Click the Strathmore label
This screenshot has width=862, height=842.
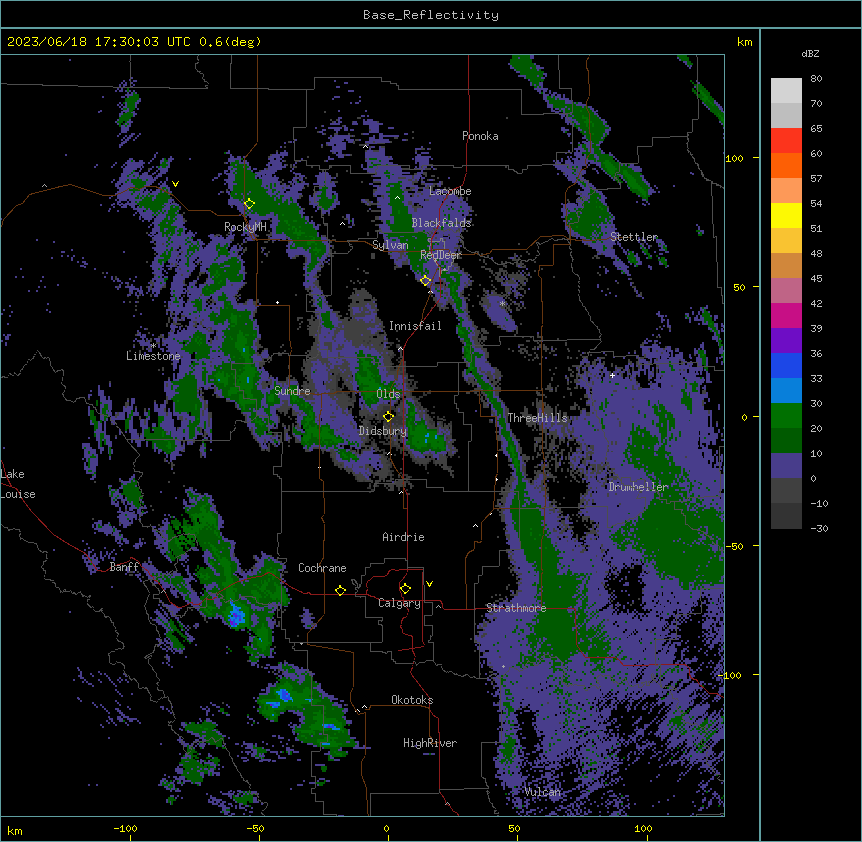(516, 608)
